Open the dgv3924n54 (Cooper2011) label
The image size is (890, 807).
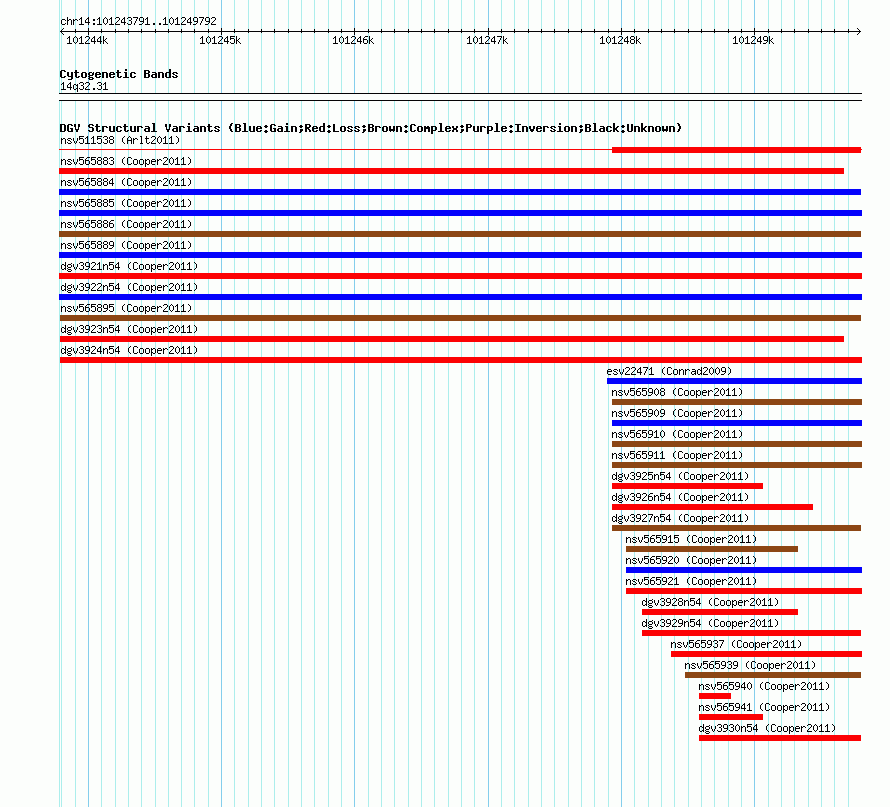[129, 350]
